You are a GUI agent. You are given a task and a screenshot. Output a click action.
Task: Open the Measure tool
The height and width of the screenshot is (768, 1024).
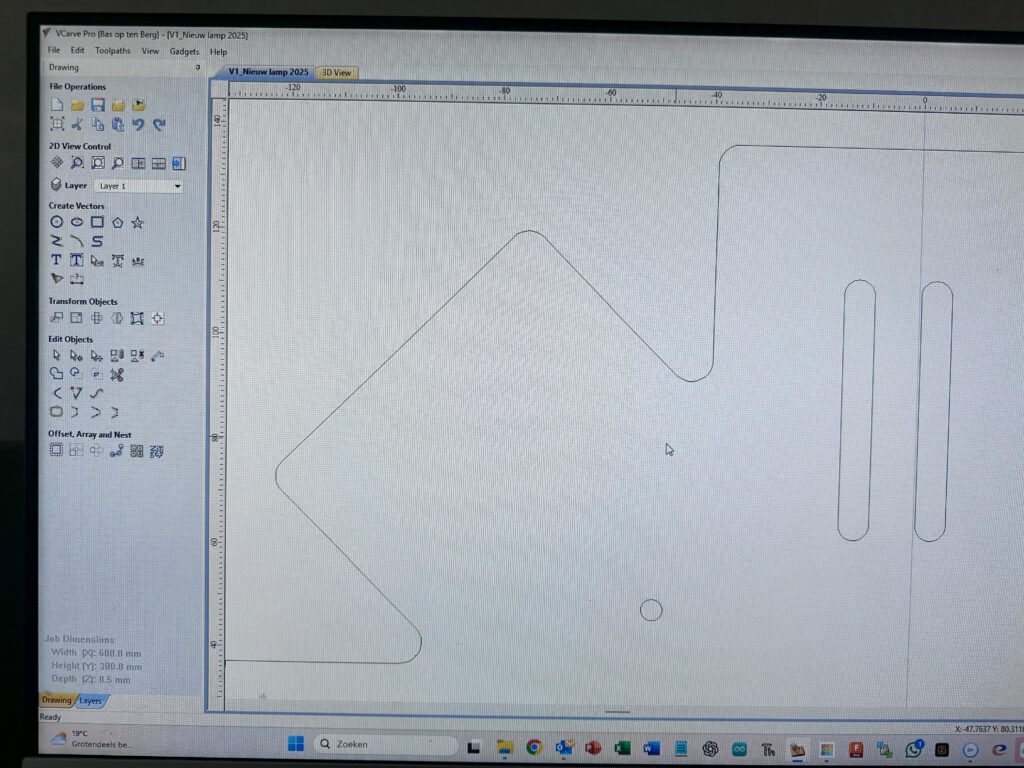click(157, 356)
